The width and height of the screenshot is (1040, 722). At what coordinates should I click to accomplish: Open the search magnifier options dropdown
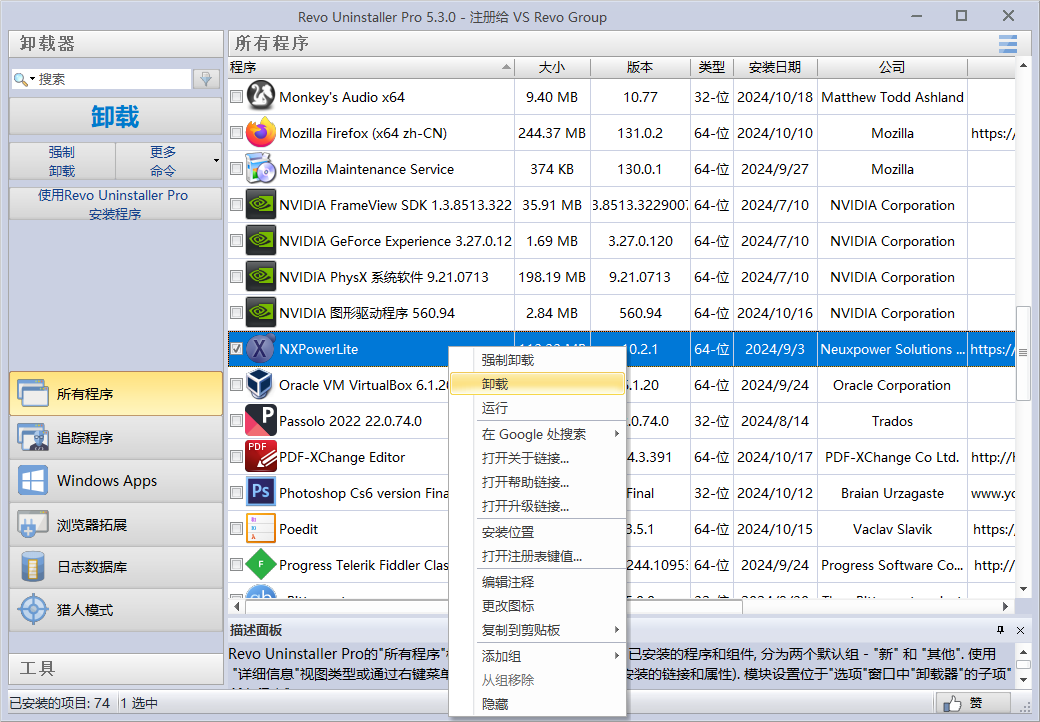25,79
